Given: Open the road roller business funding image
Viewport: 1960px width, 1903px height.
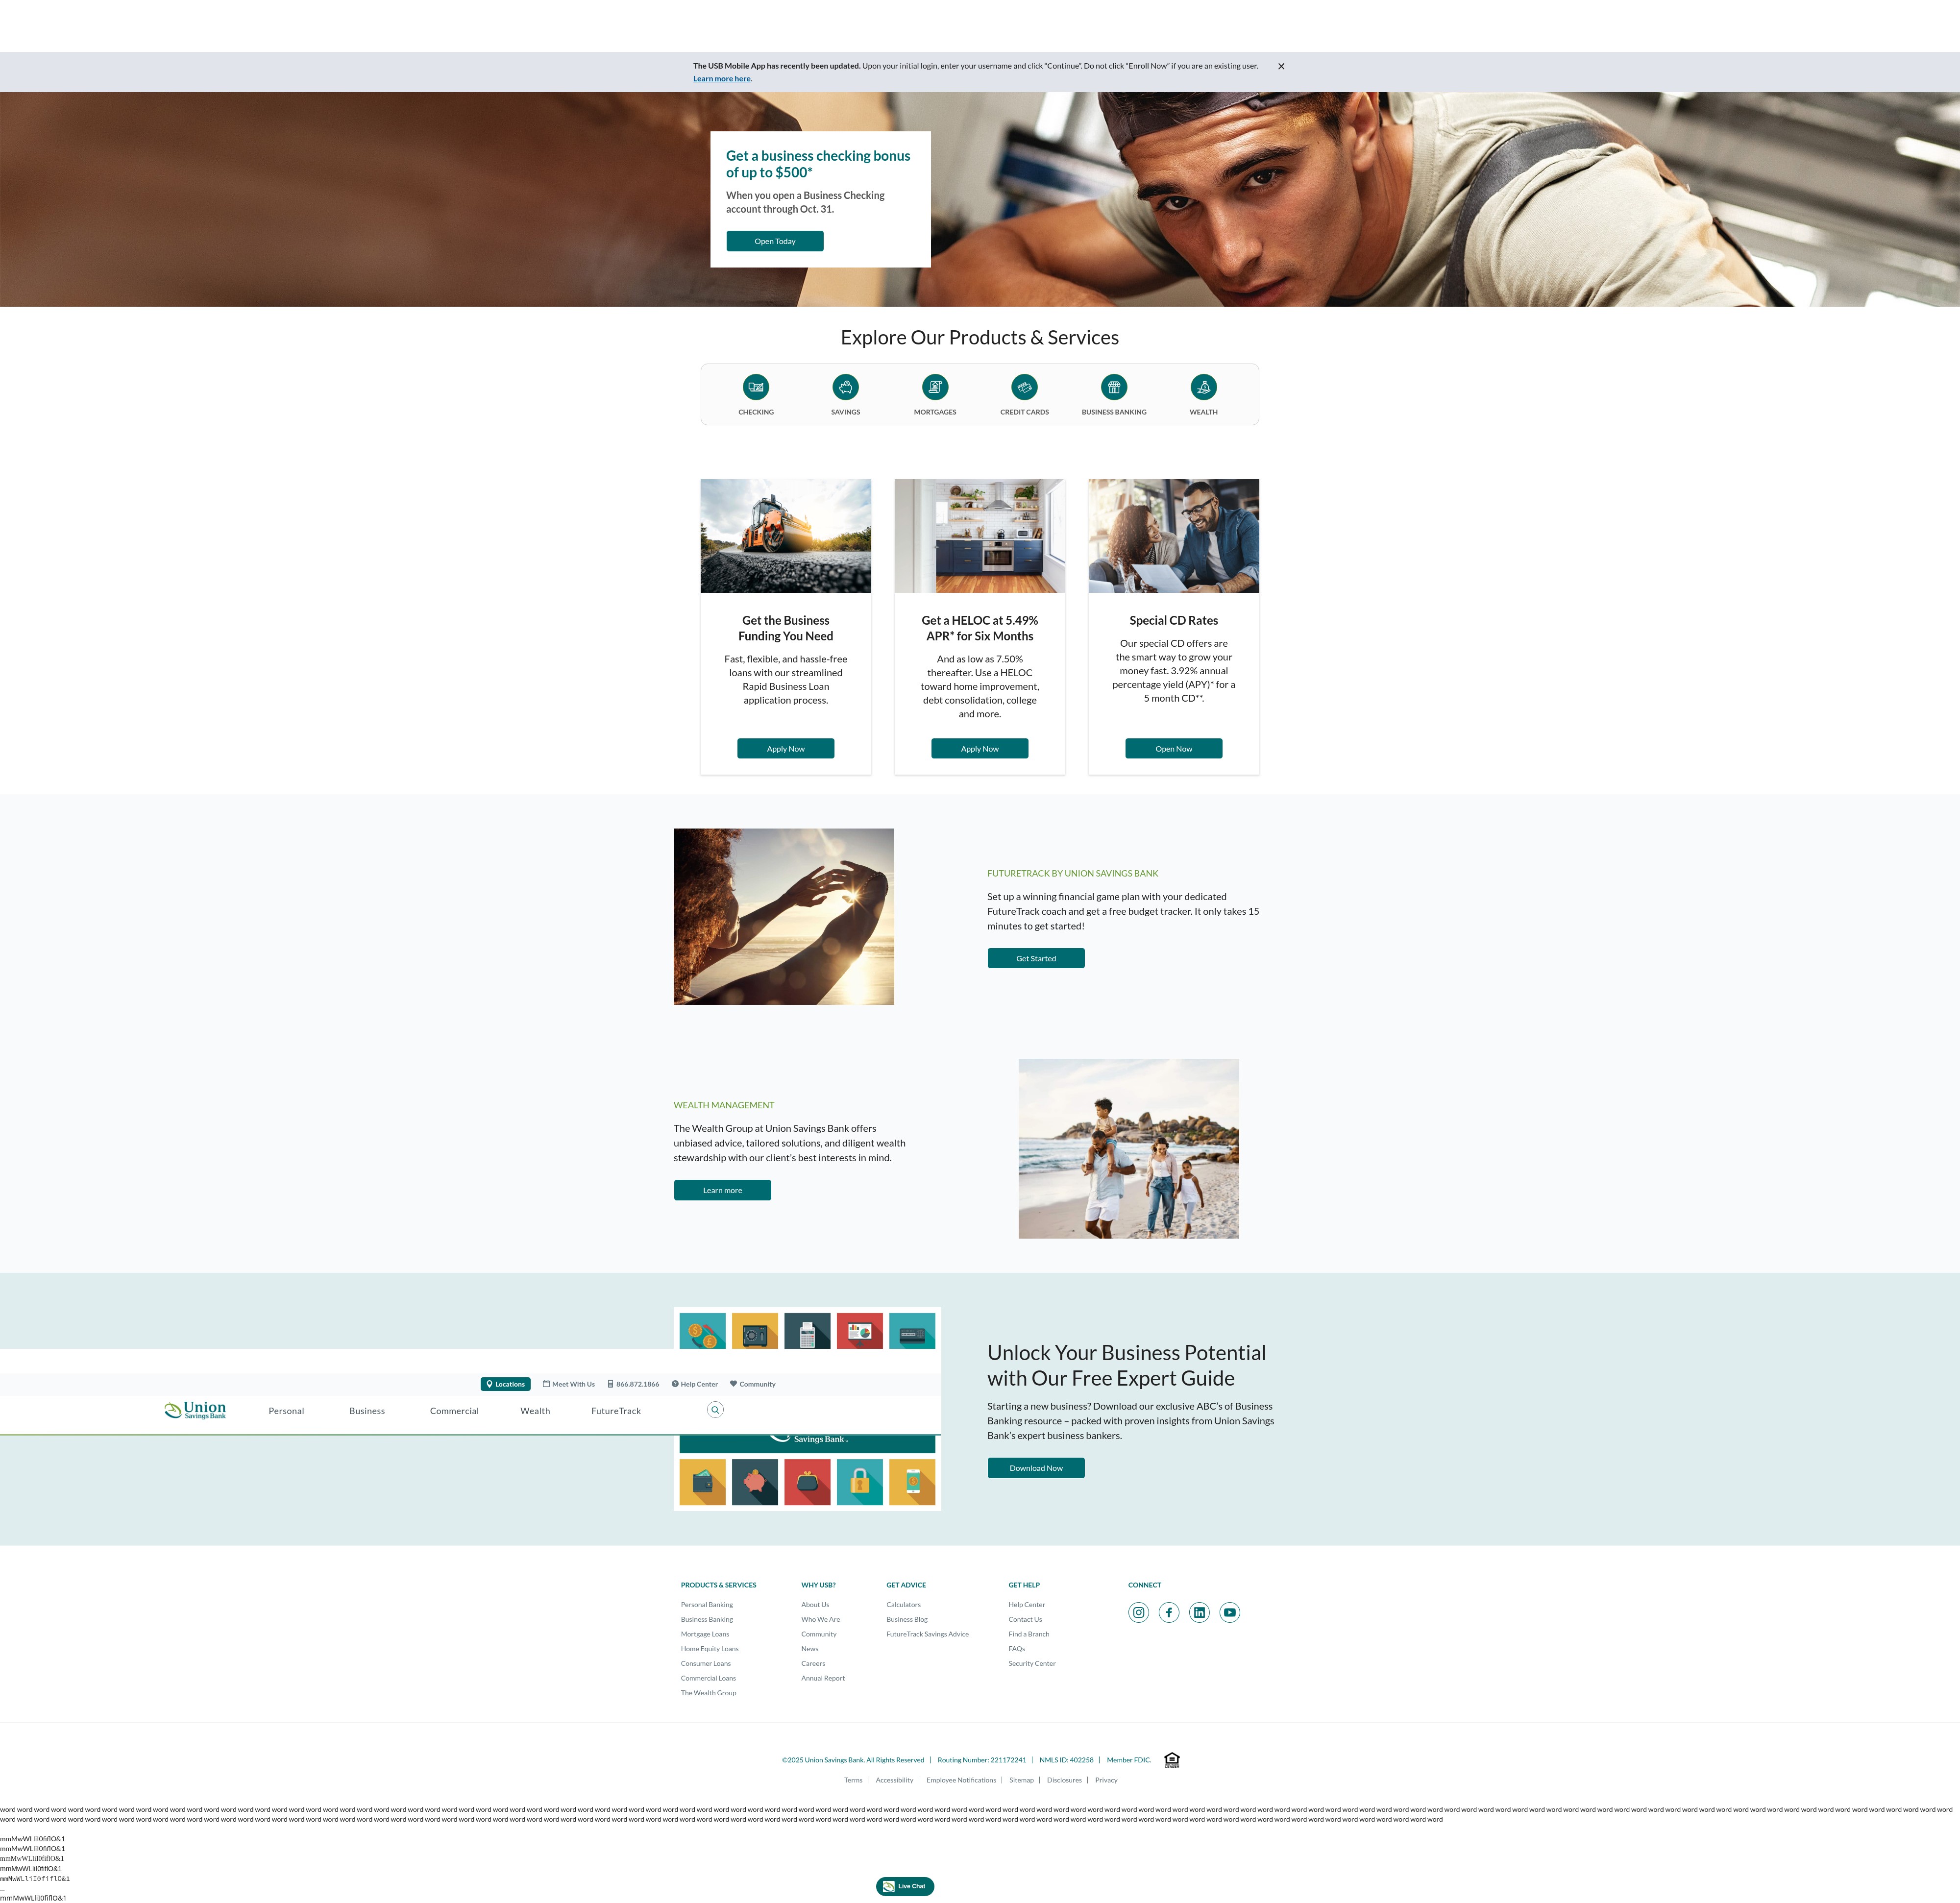Looking at the screenshot, I should (x=785, y=536).
